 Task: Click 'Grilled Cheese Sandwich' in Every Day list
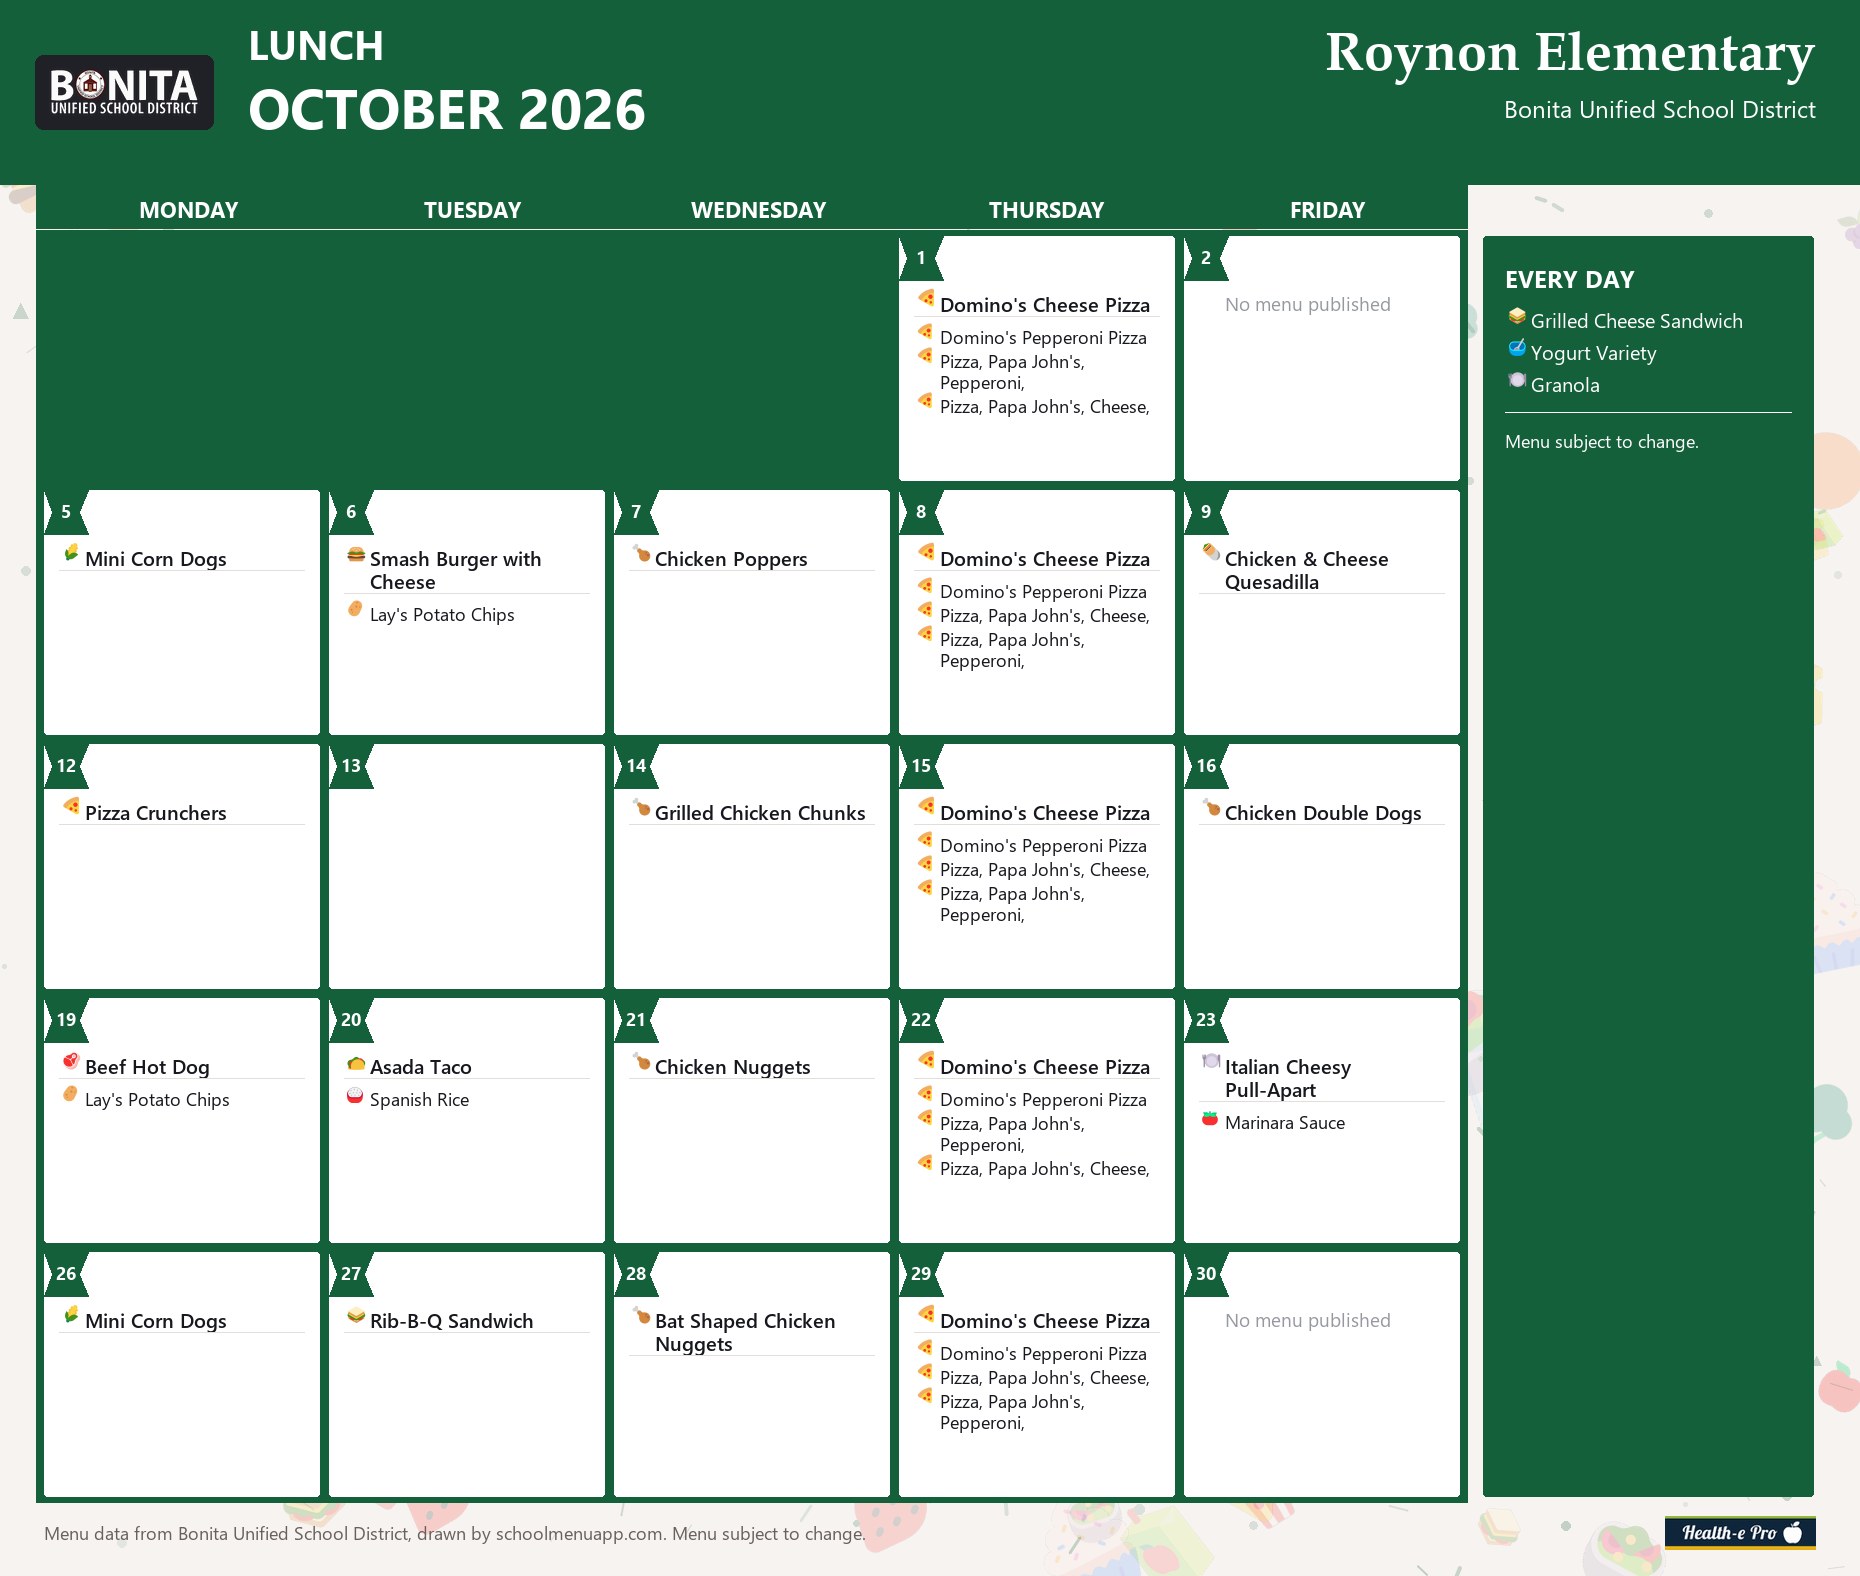coord(1636,321)
